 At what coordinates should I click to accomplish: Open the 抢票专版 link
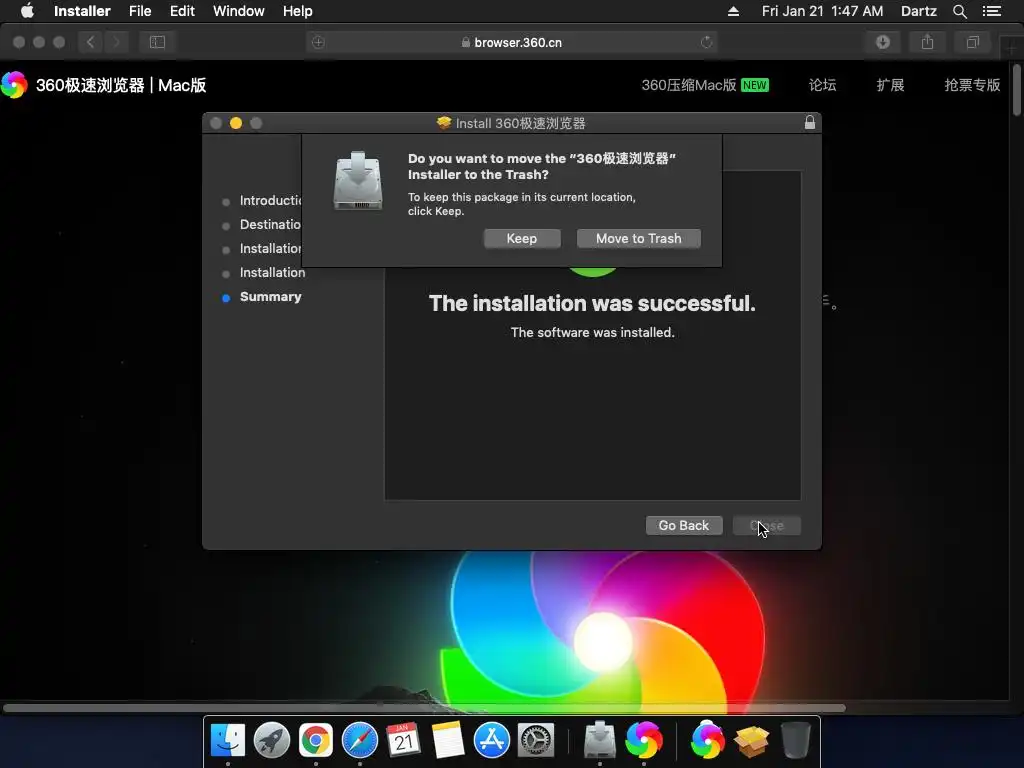point(972,85)
